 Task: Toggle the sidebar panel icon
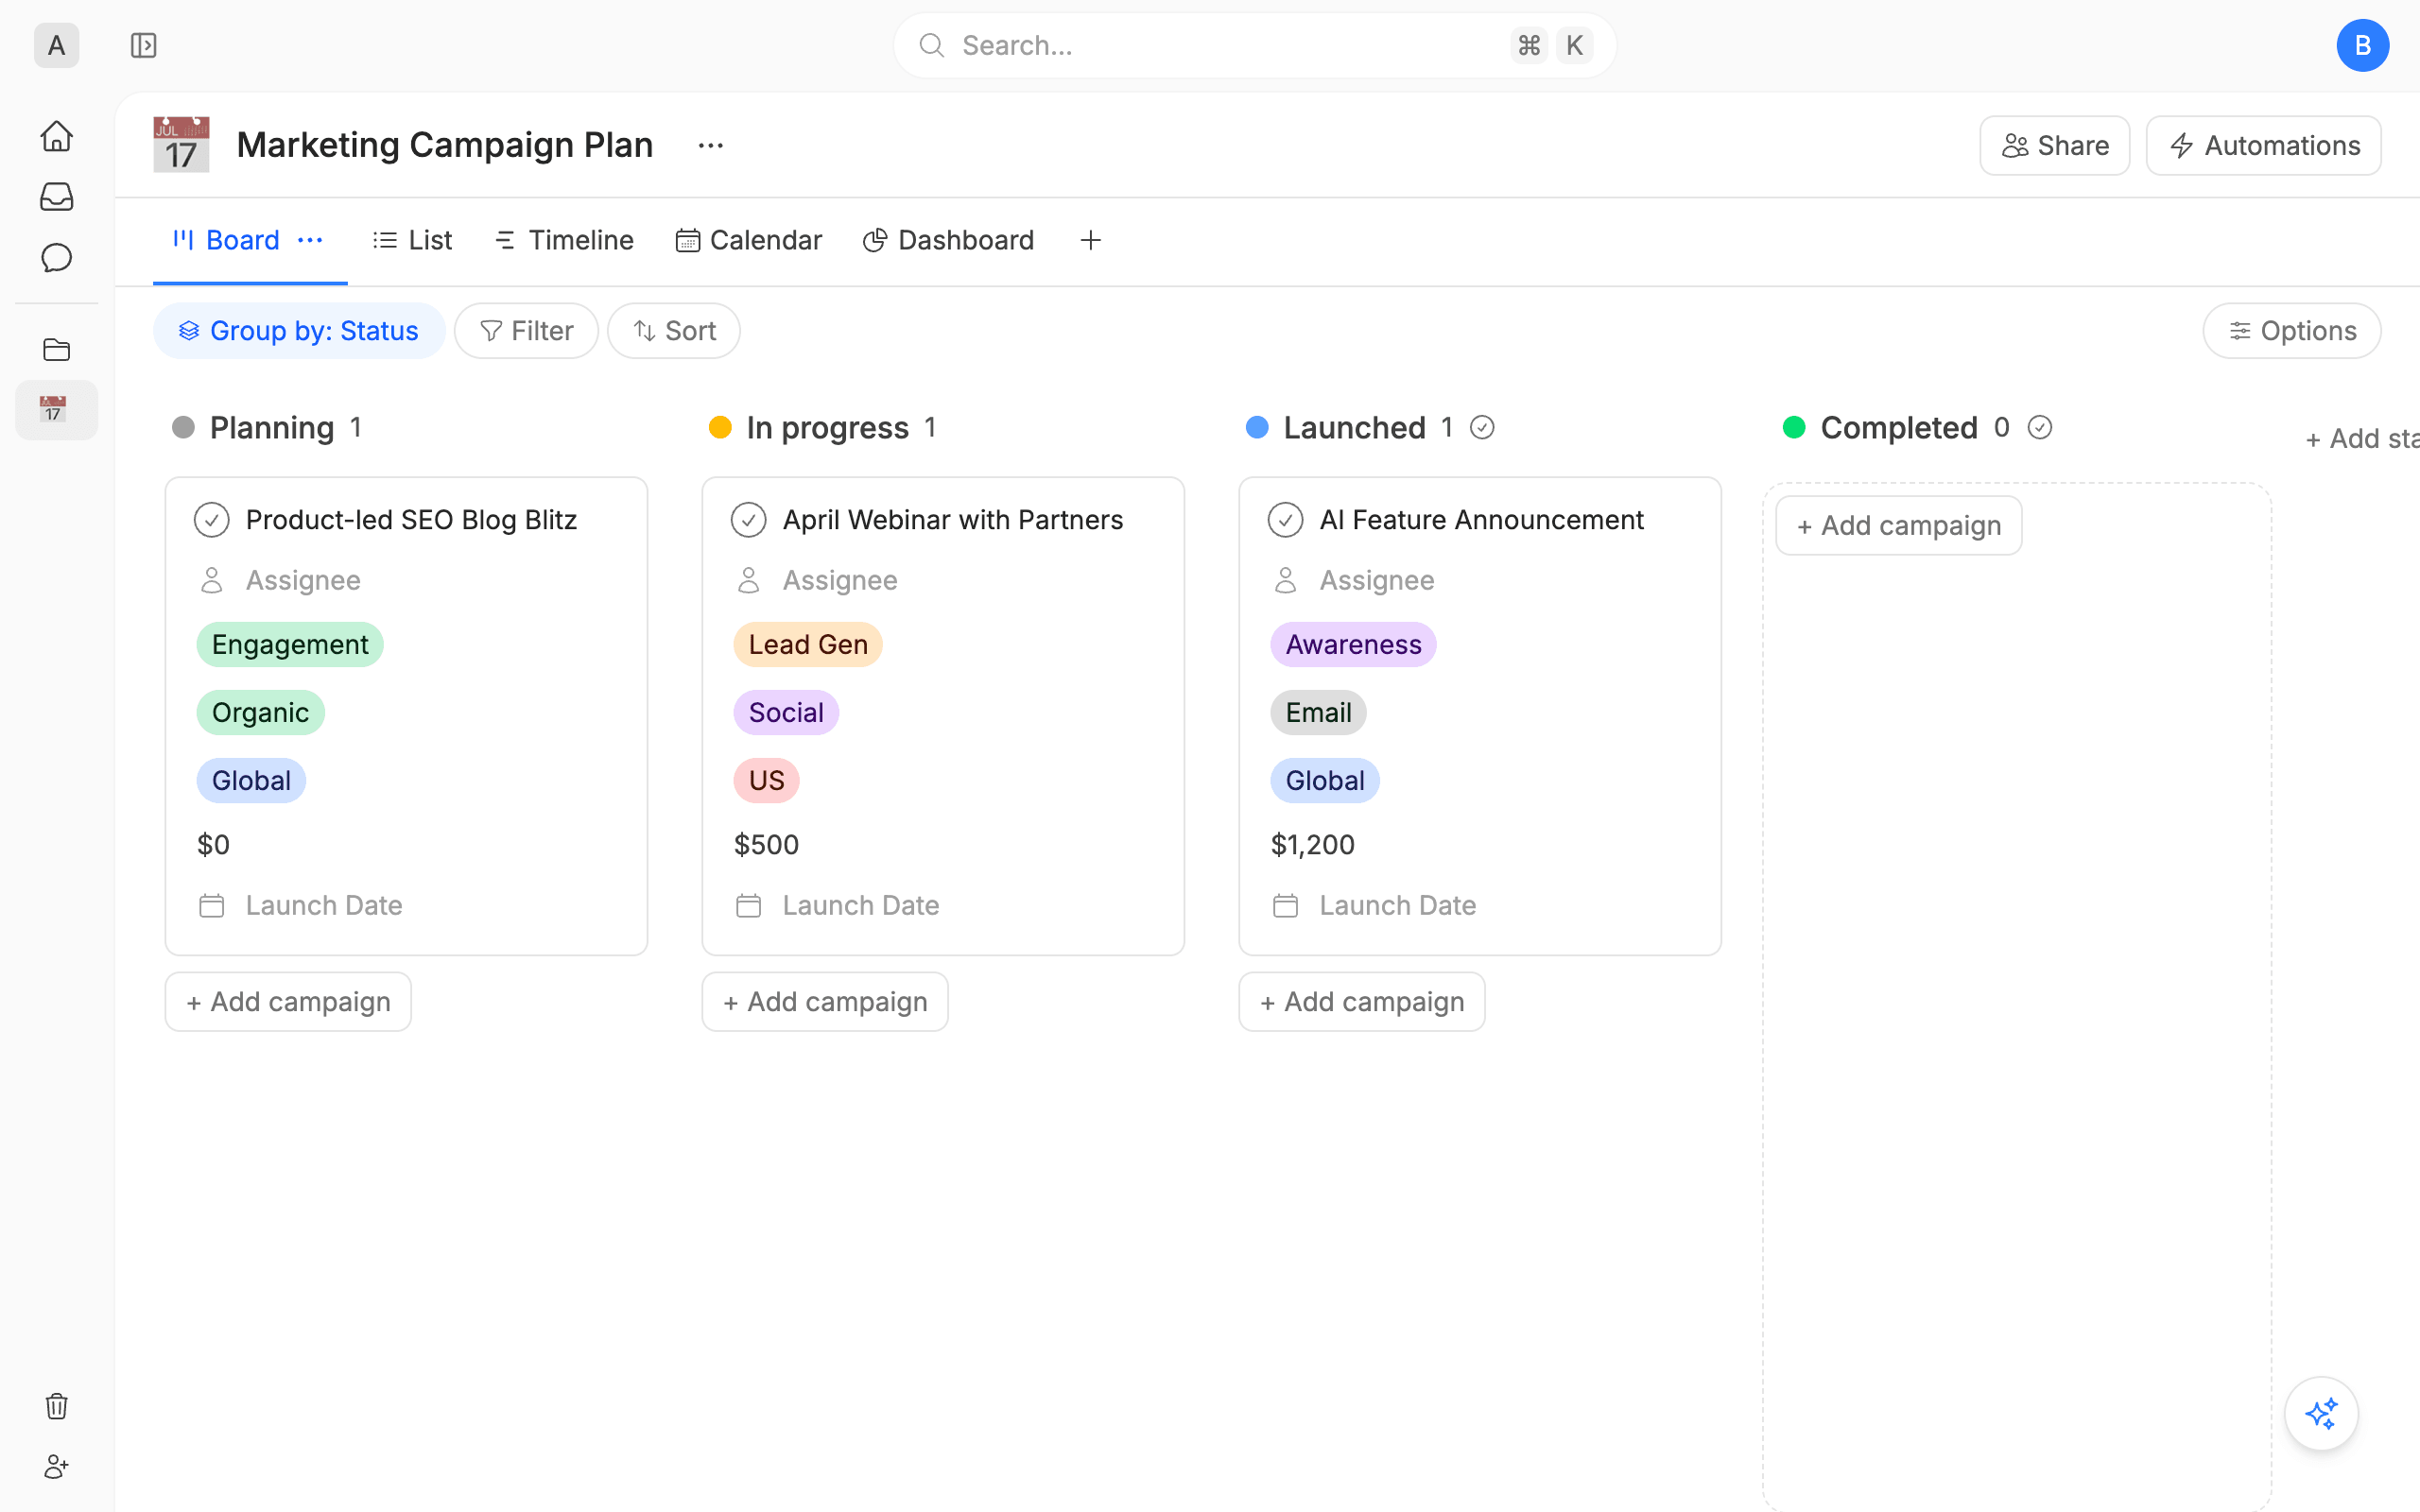[x=144, y=45]
